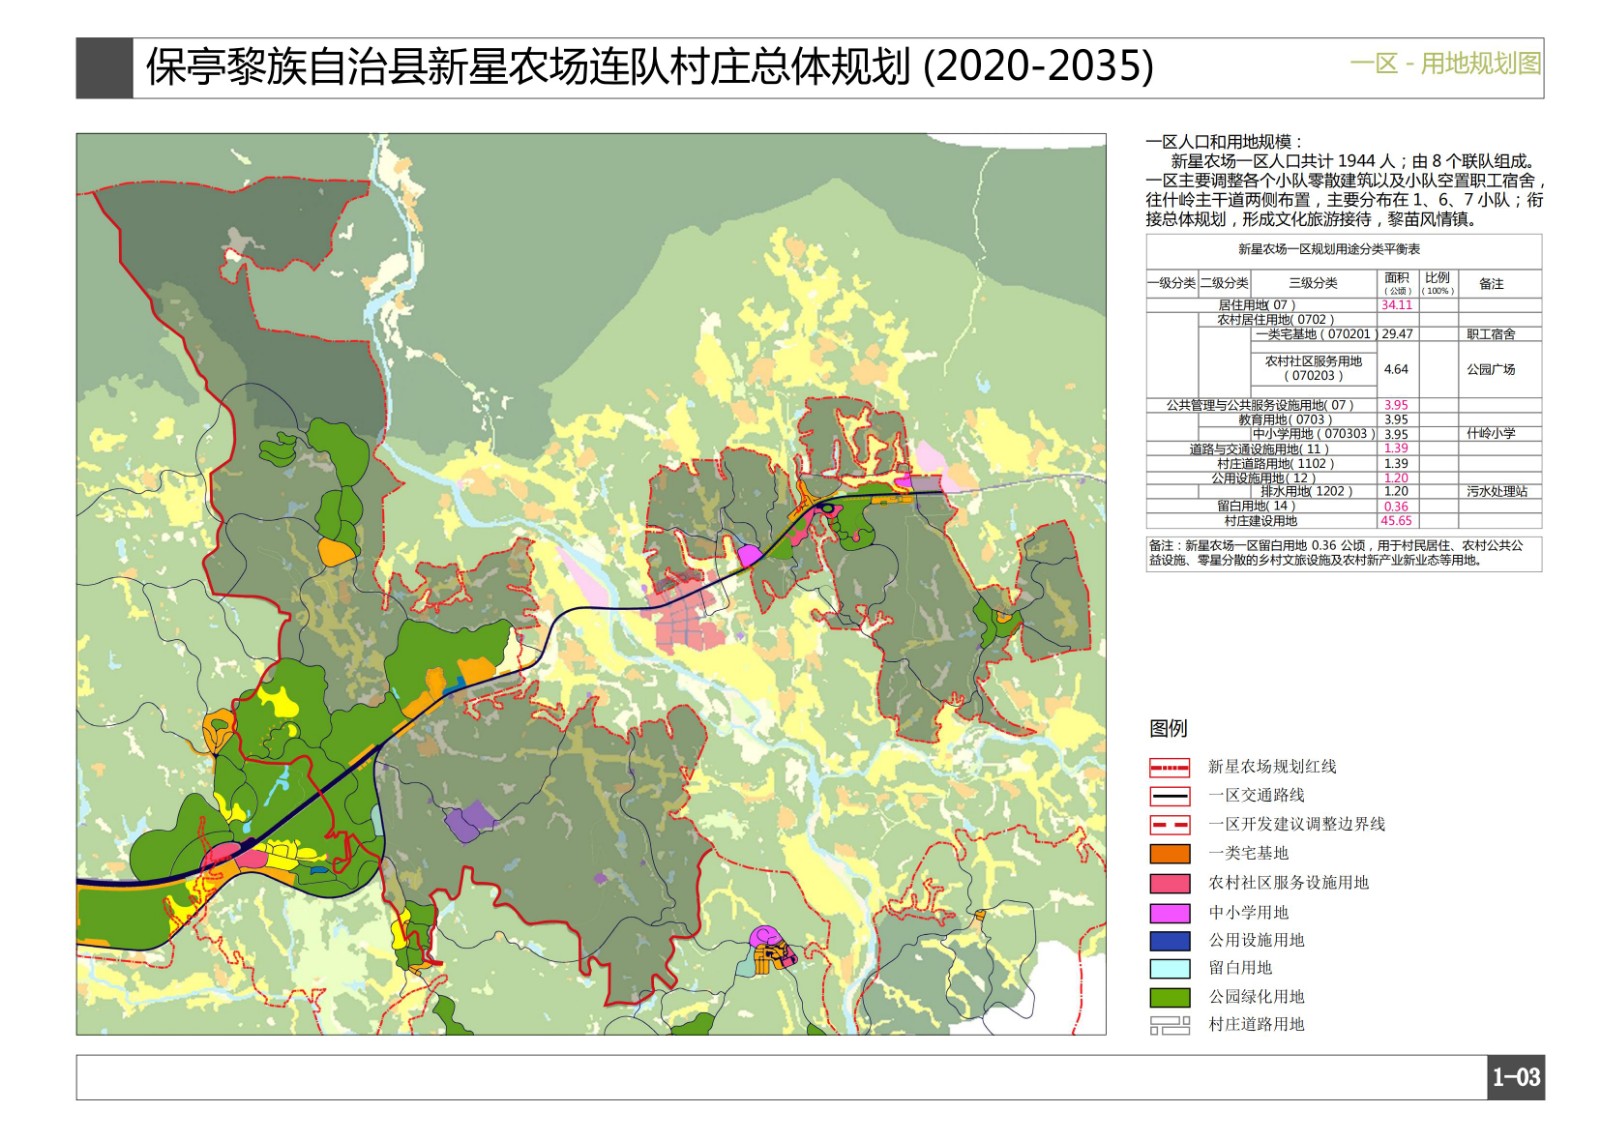Click the 新星农场一区规划用途分类平衡表 table title

point(1328,249)
